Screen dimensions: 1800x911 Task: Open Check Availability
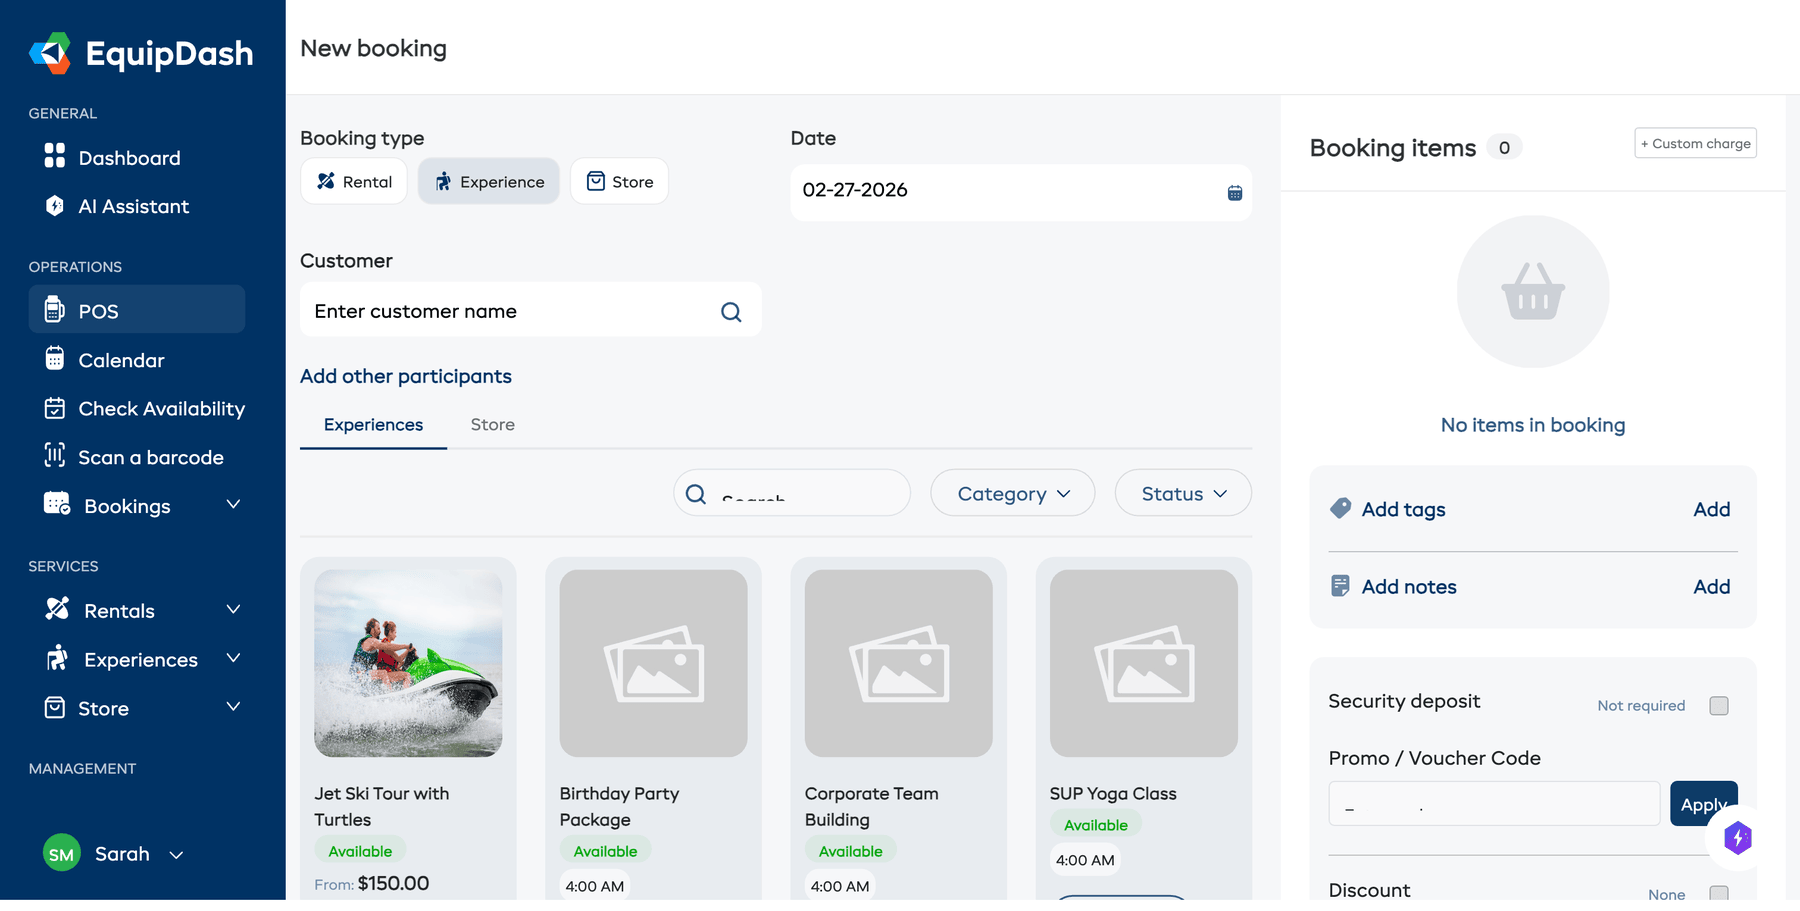tap(55, 408)
